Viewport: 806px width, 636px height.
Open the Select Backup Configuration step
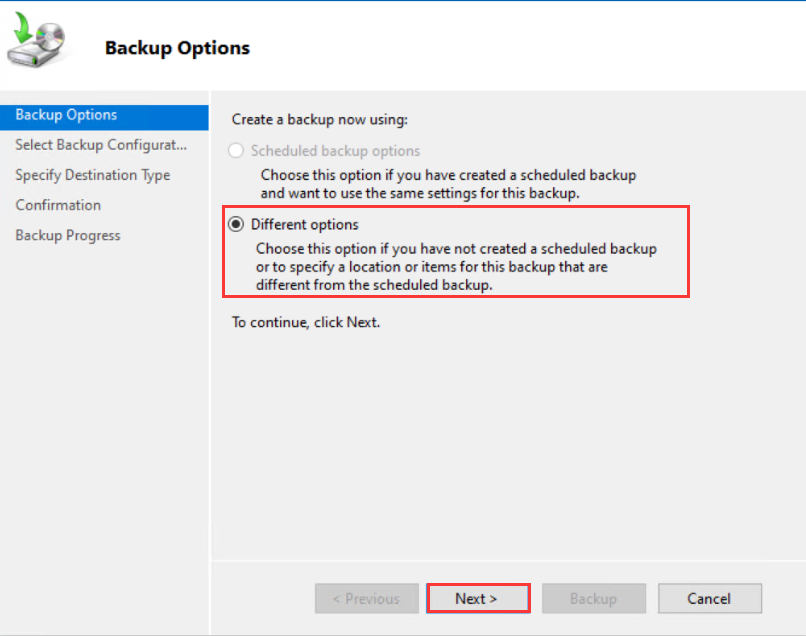click(100, 145)
